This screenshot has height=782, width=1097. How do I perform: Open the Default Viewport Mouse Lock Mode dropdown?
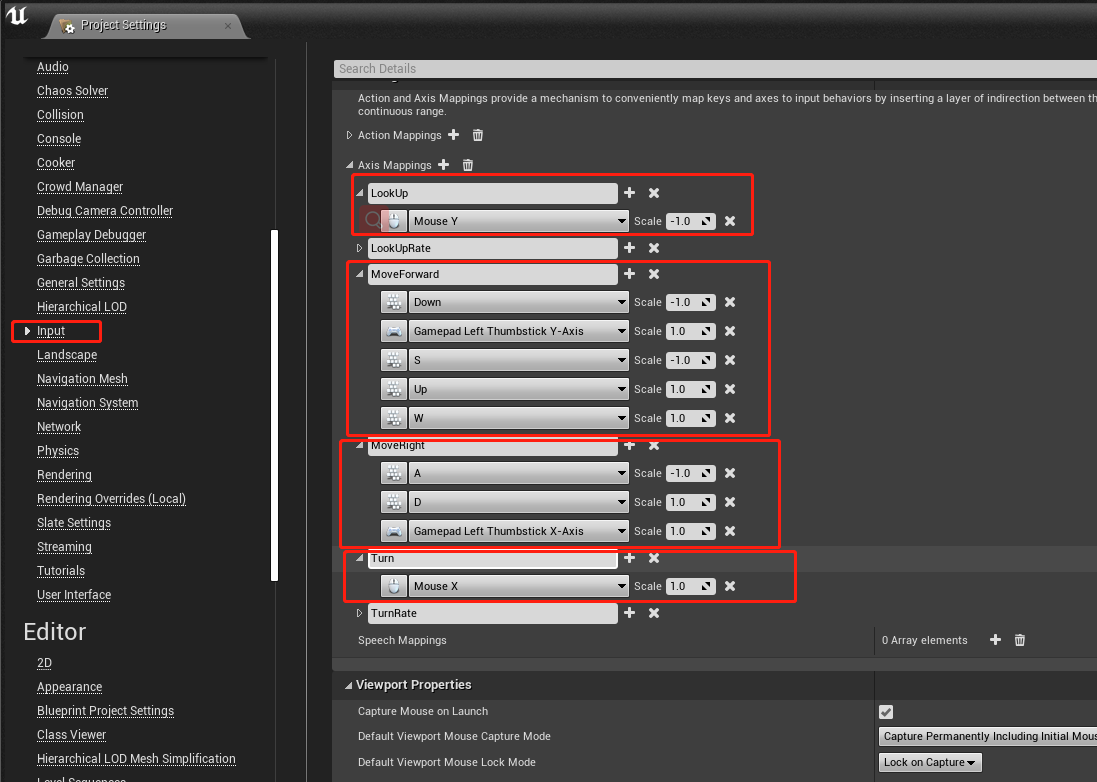[x=930, y=762]
